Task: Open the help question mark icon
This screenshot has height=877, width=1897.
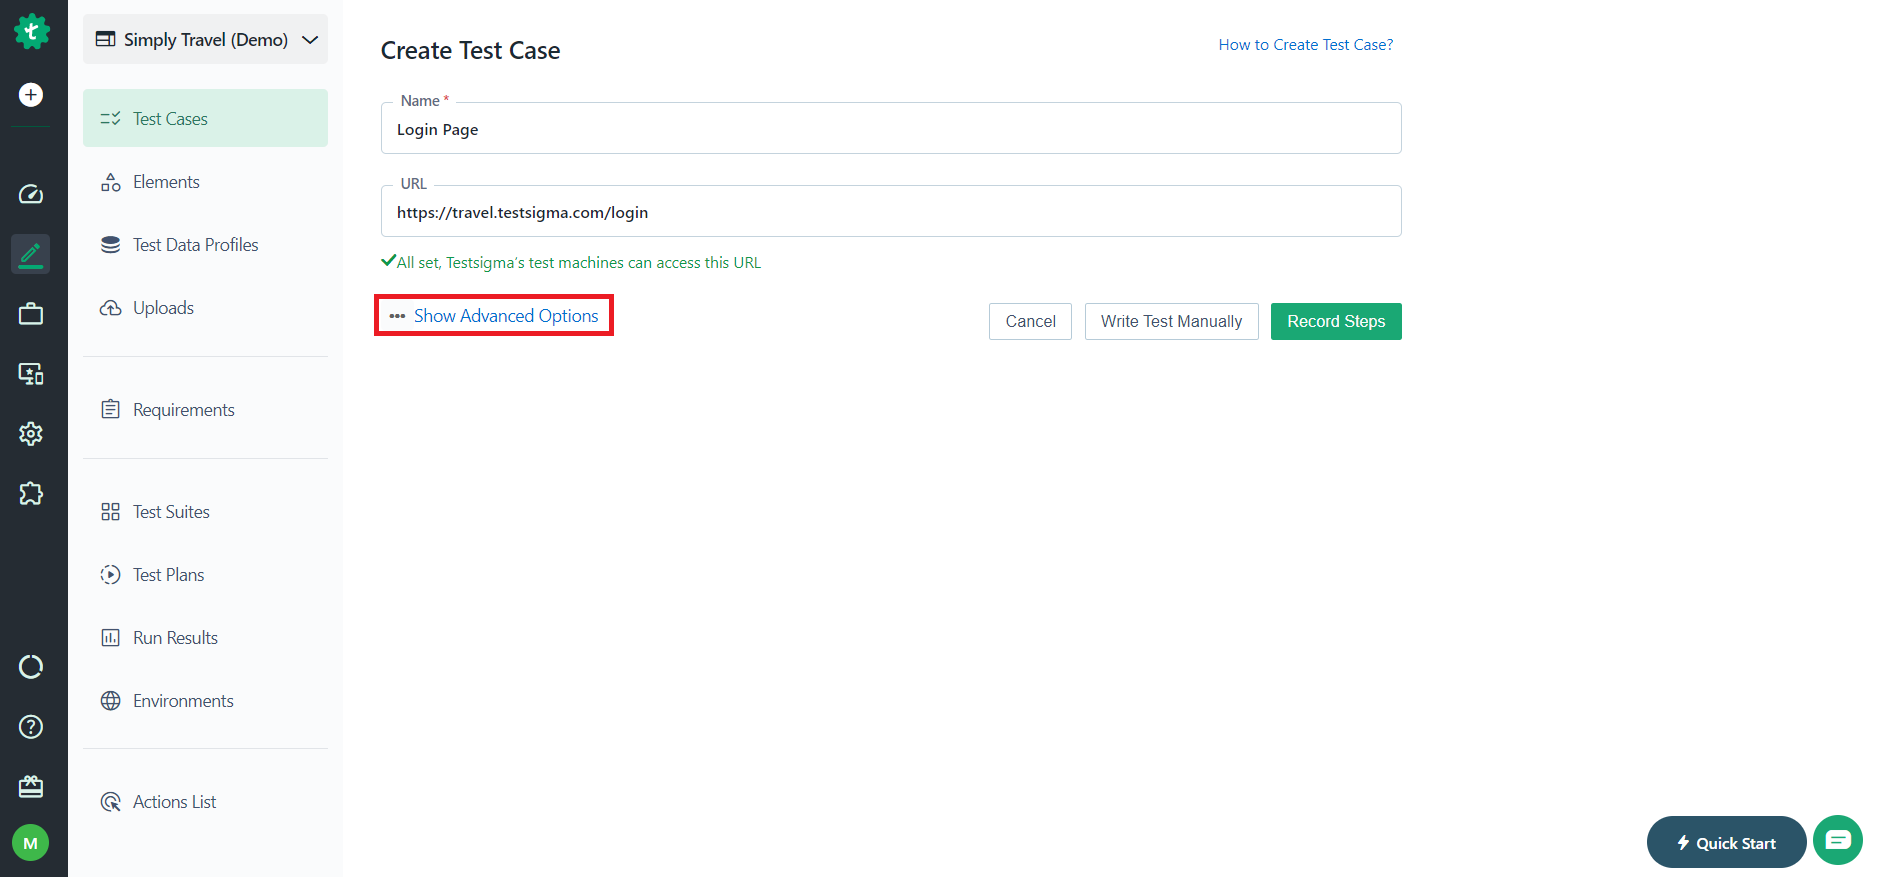Action: [x=31, y=727]
